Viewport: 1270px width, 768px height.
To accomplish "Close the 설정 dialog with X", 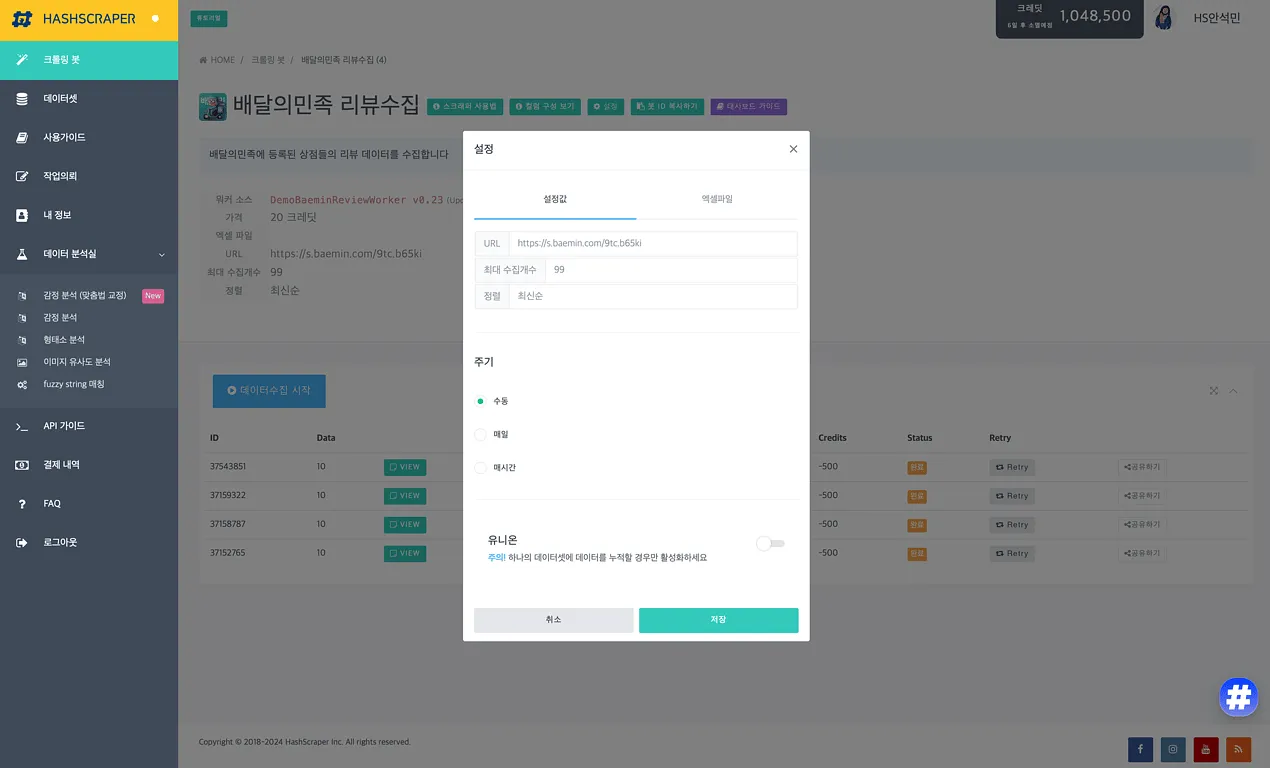I will (793, 149).
